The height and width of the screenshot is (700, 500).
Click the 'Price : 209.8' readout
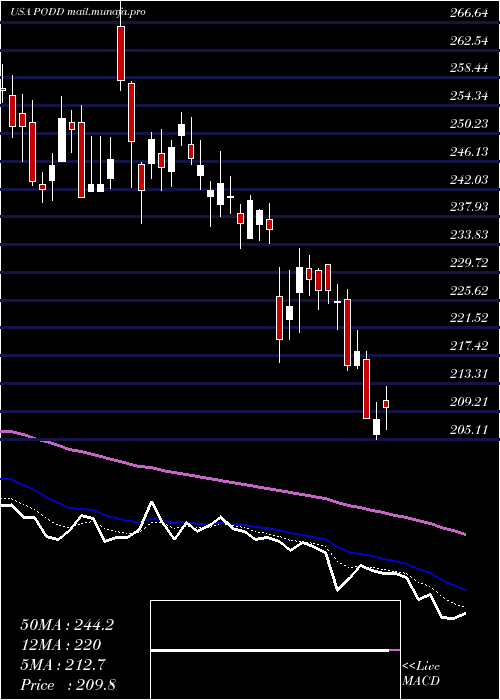[x=68, y=685]
